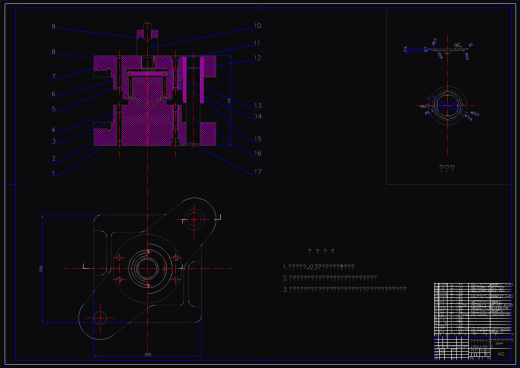Select technical note line 1 containing J23
The width and height of the screenshot is (520, 368).
coord(318,267)
